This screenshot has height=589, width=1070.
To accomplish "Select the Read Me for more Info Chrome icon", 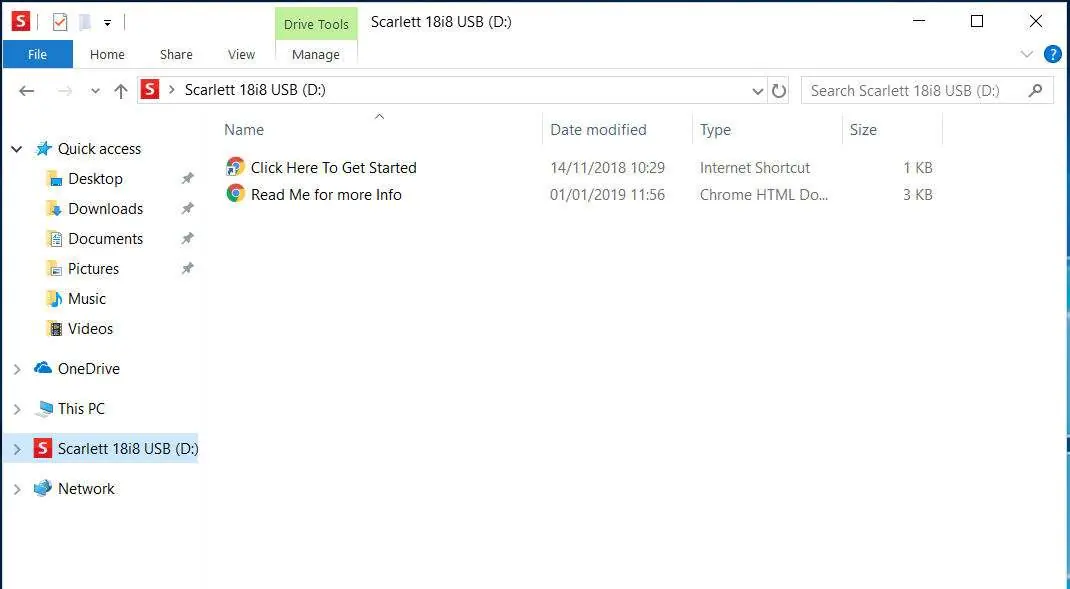I will click(235, 195).
